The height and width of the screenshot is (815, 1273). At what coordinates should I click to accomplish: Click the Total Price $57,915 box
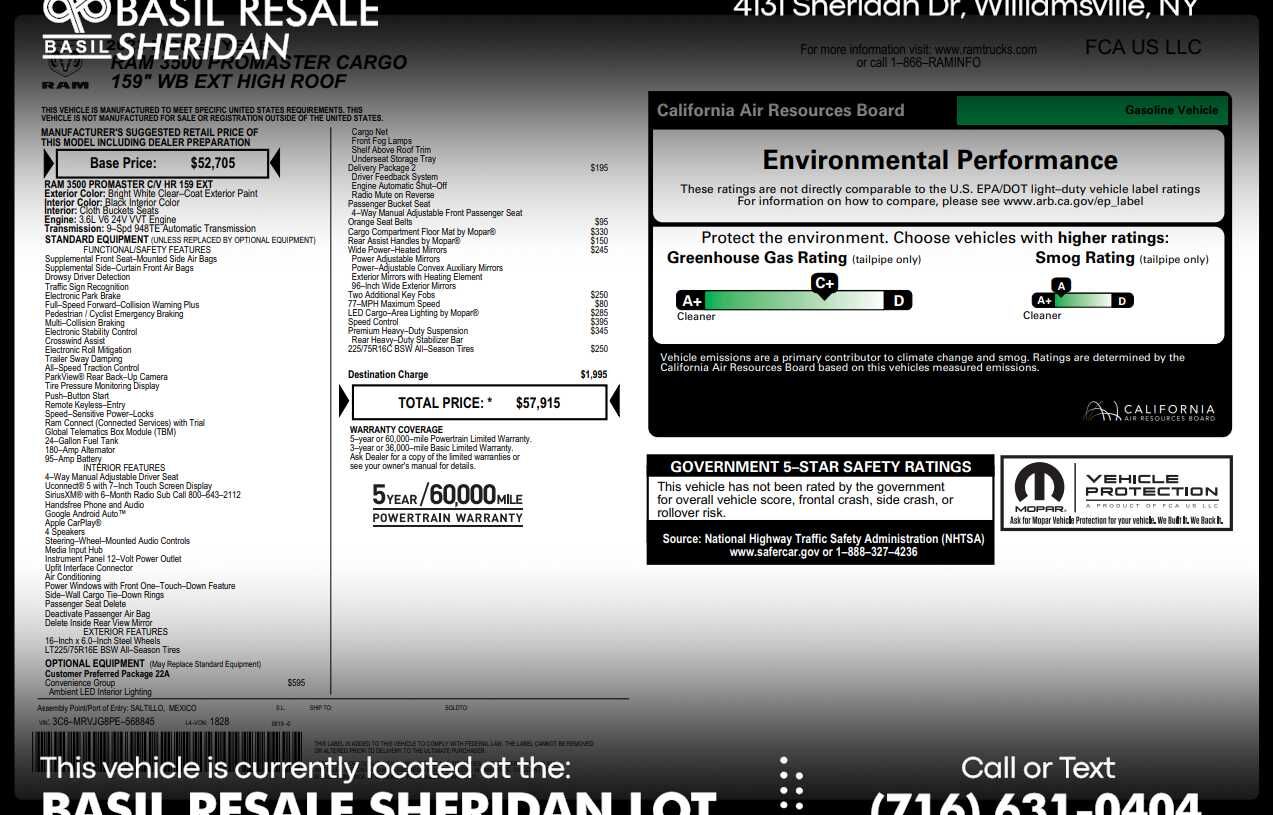click(479, 403)
